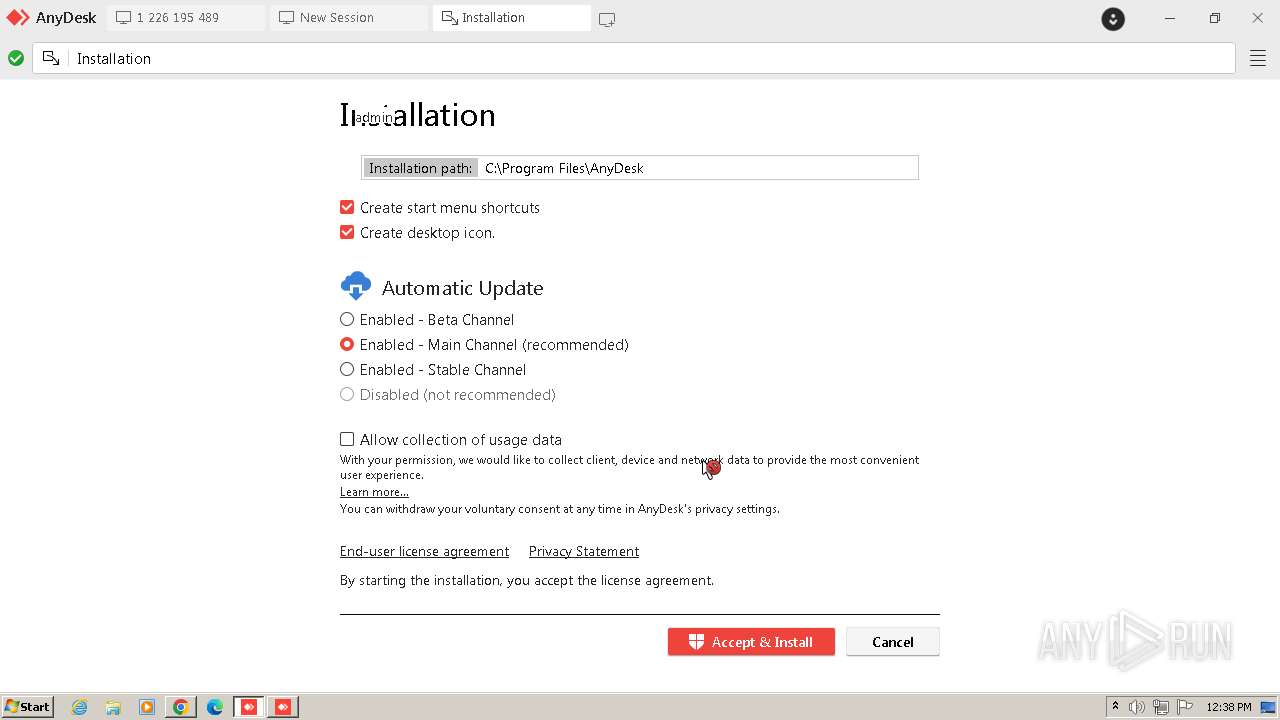Open Action Center flag tray icon

[x=1185, y=707]
